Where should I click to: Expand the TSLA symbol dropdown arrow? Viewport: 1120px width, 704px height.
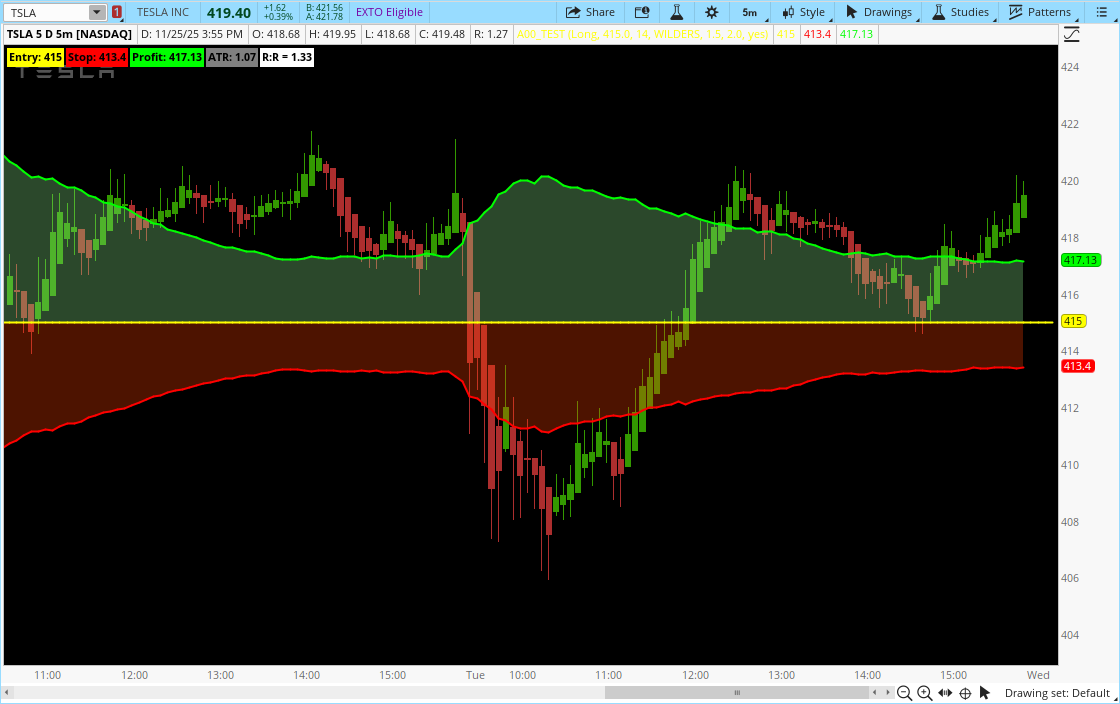96,12
